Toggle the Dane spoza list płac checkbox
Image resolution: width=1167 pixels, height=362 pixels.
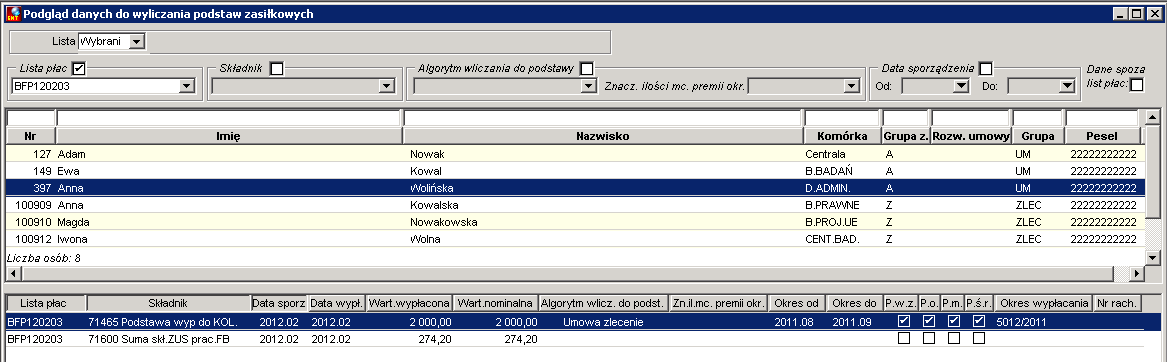click(1136, 85)
